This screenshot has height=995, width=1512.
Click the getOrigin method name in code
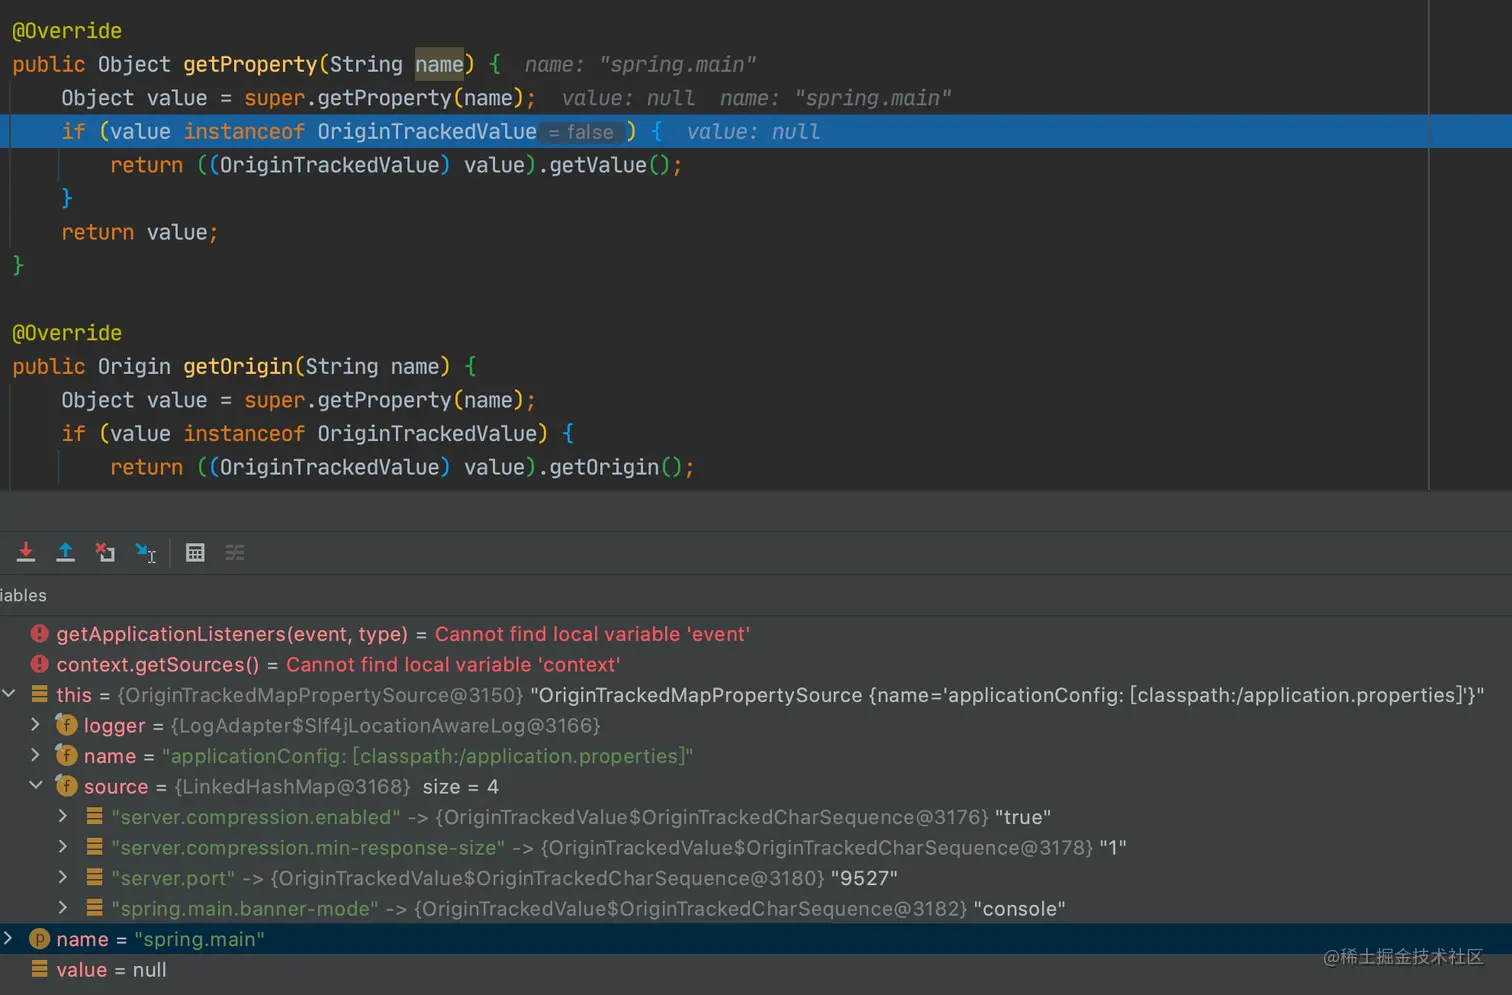238,366
